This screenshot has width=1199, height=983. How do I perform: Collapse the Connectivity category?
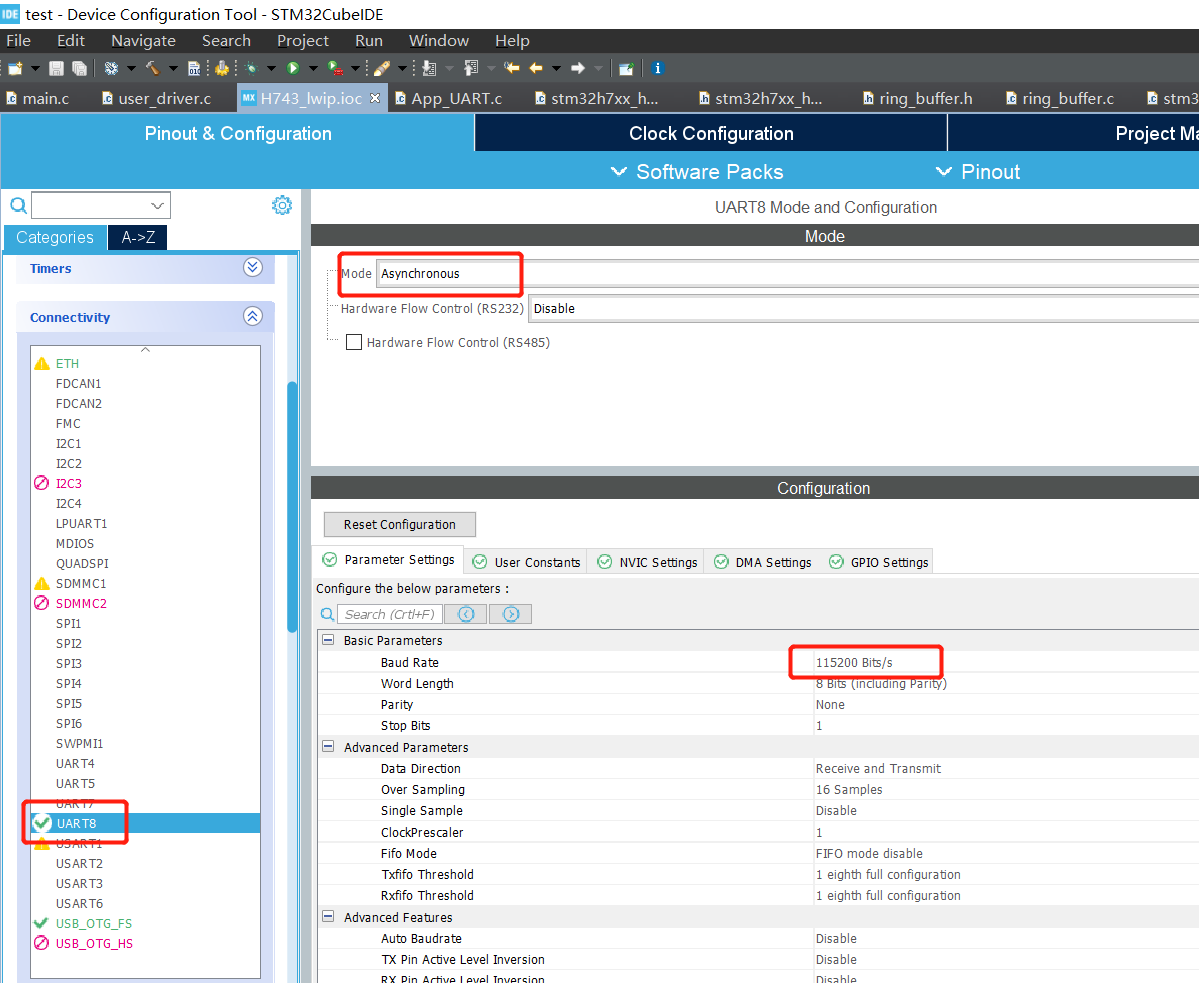[253, 316]
